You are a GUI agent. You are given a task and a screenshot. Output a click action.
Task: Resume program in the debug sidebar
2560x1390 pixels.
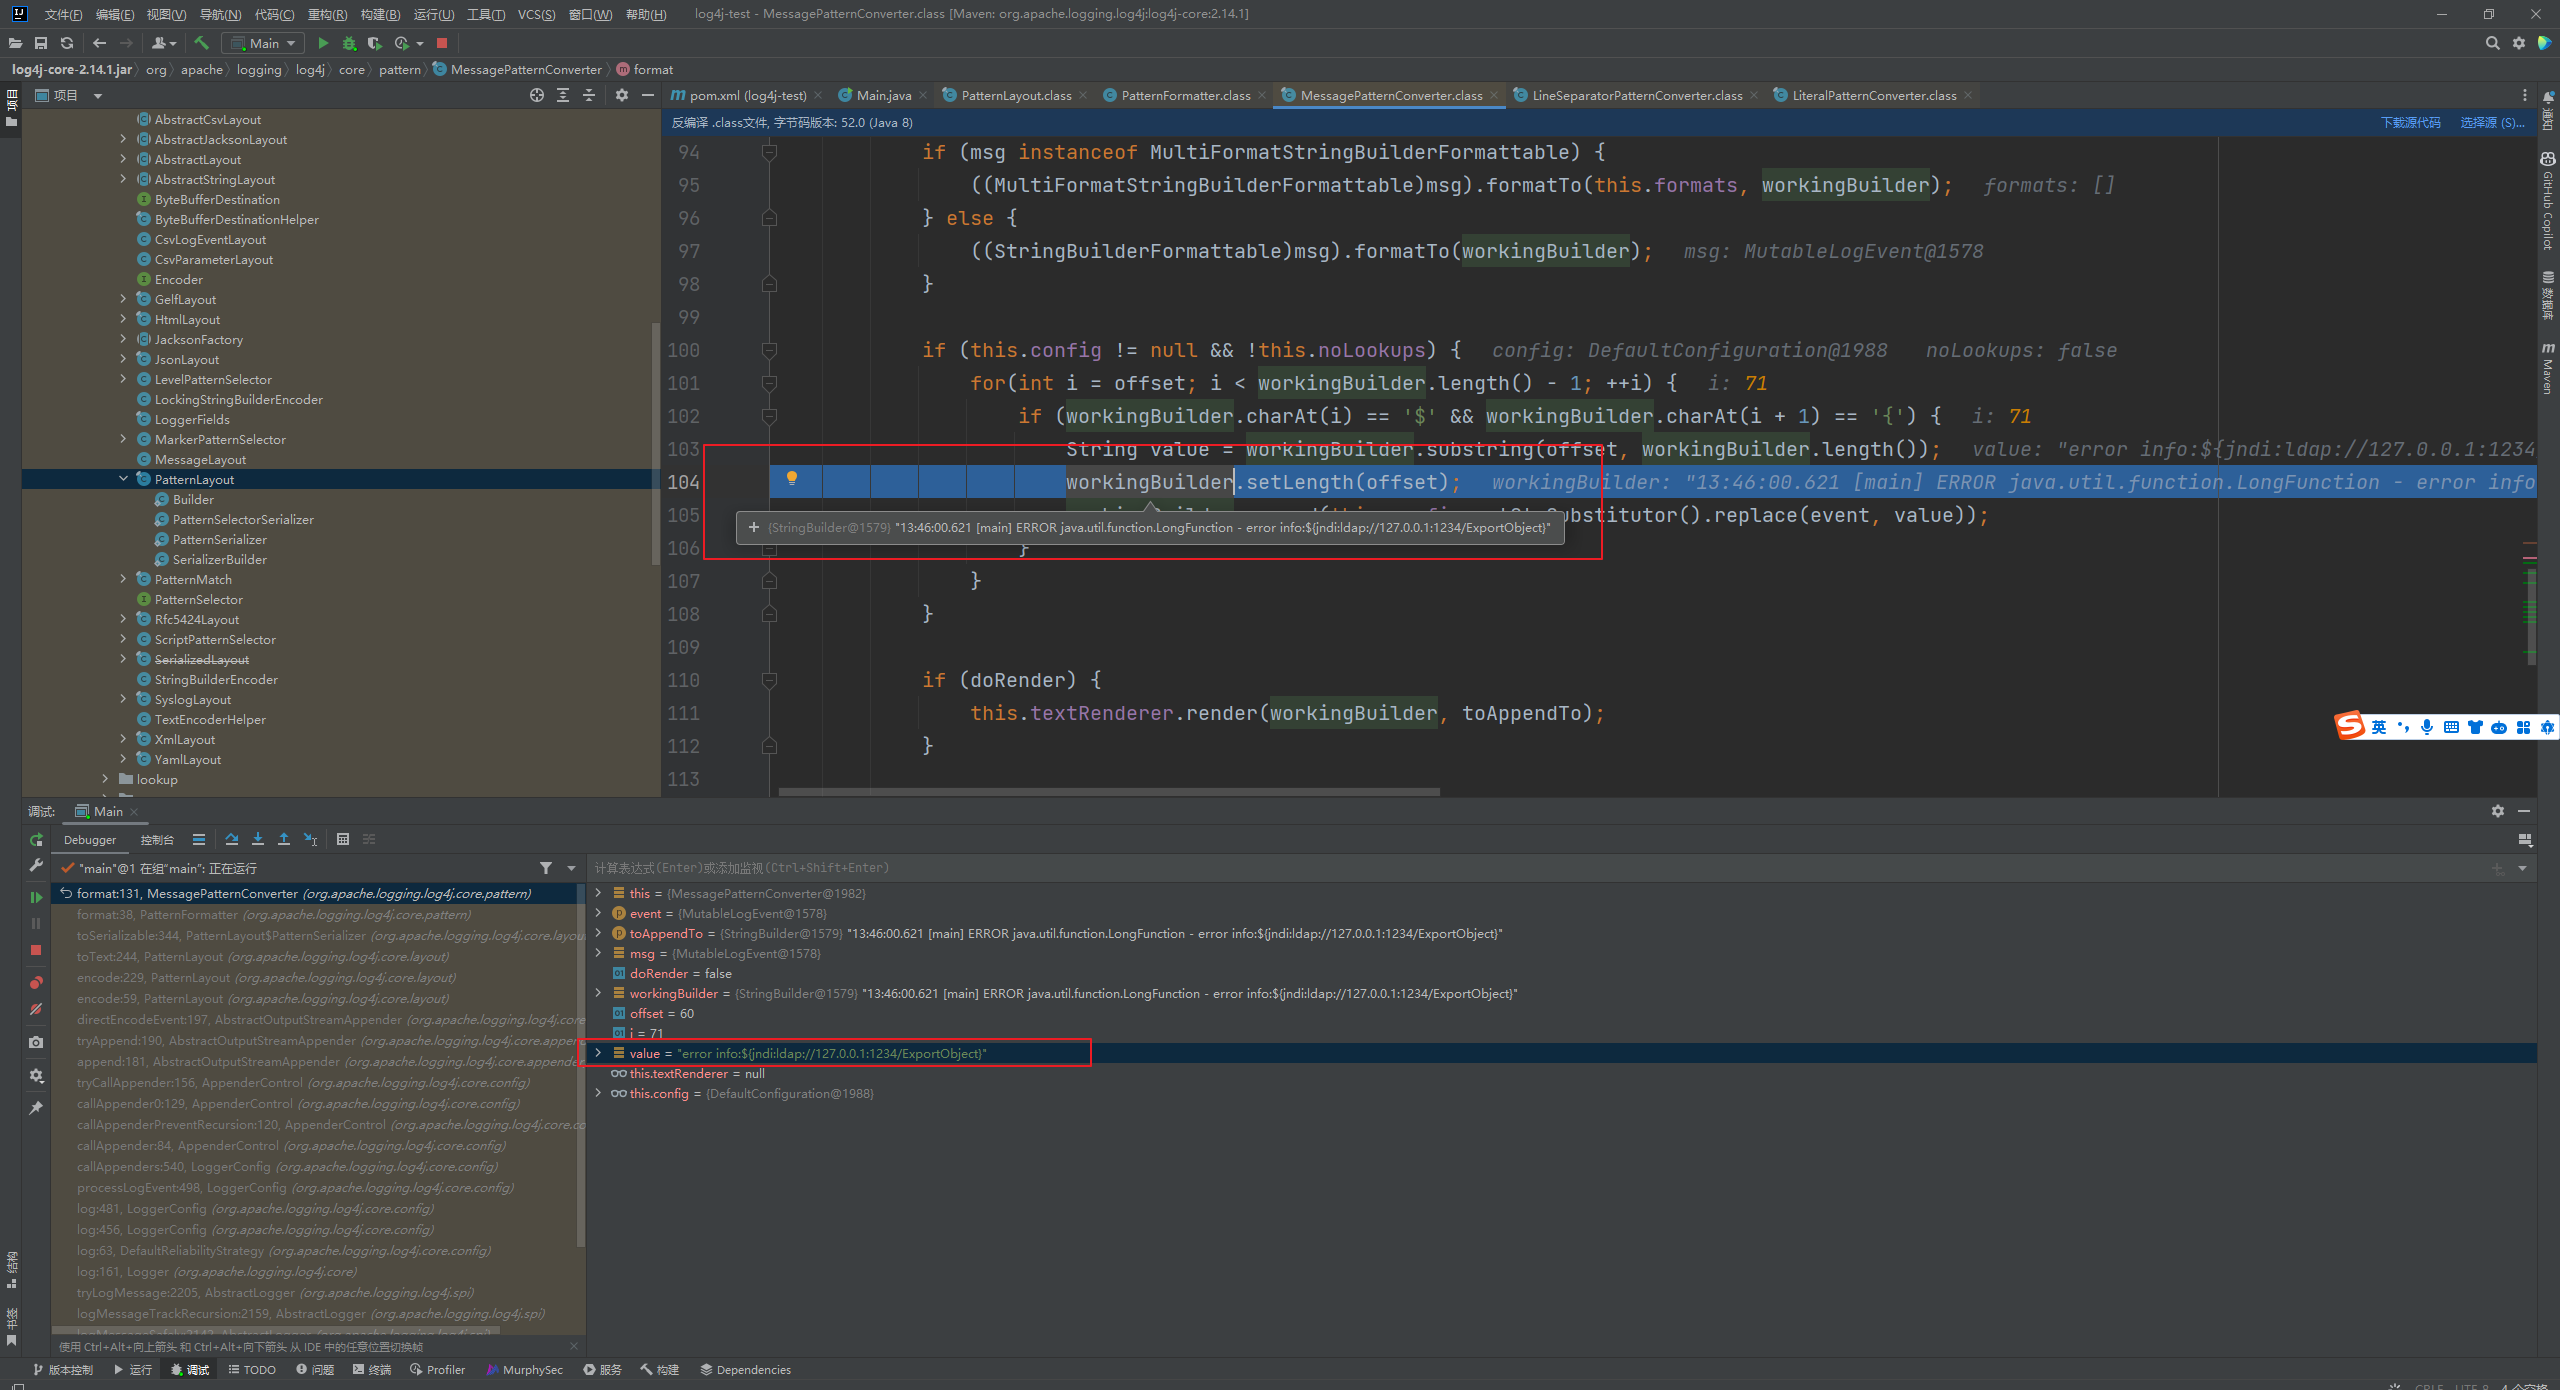36,897
